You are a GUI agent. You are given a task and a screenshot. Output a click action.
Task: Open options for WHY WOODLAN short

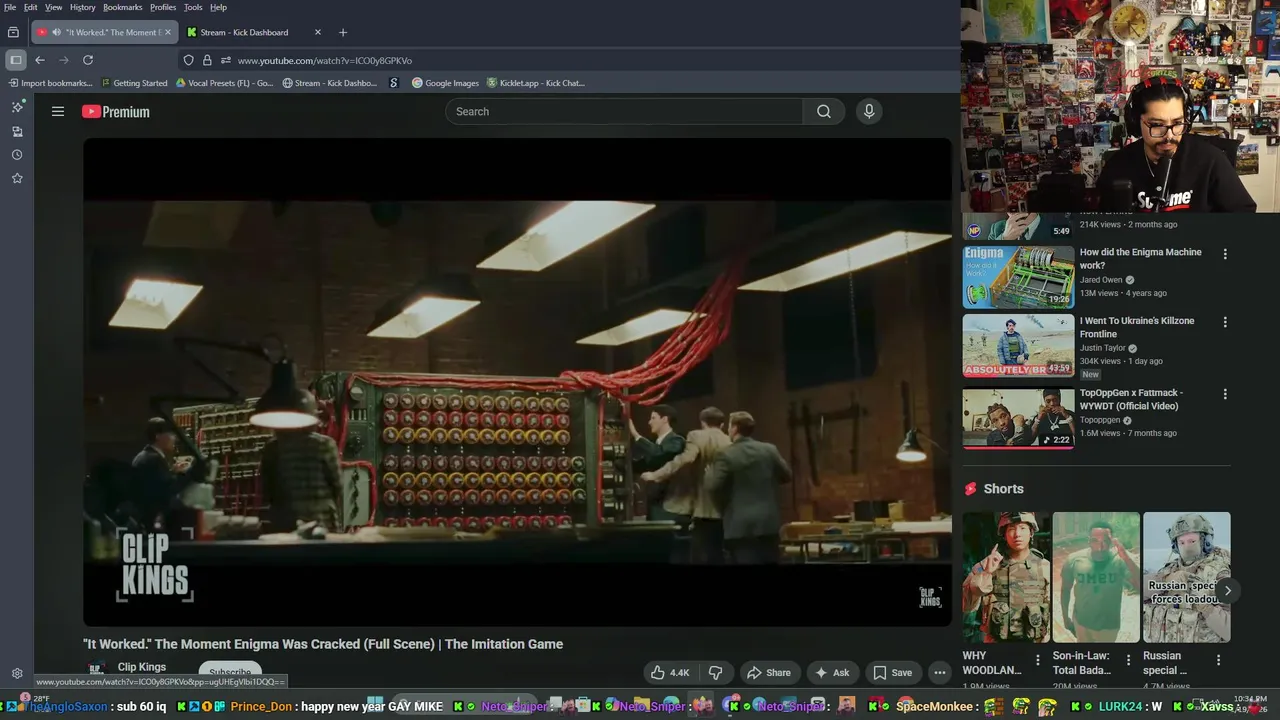click(1037, 660)
